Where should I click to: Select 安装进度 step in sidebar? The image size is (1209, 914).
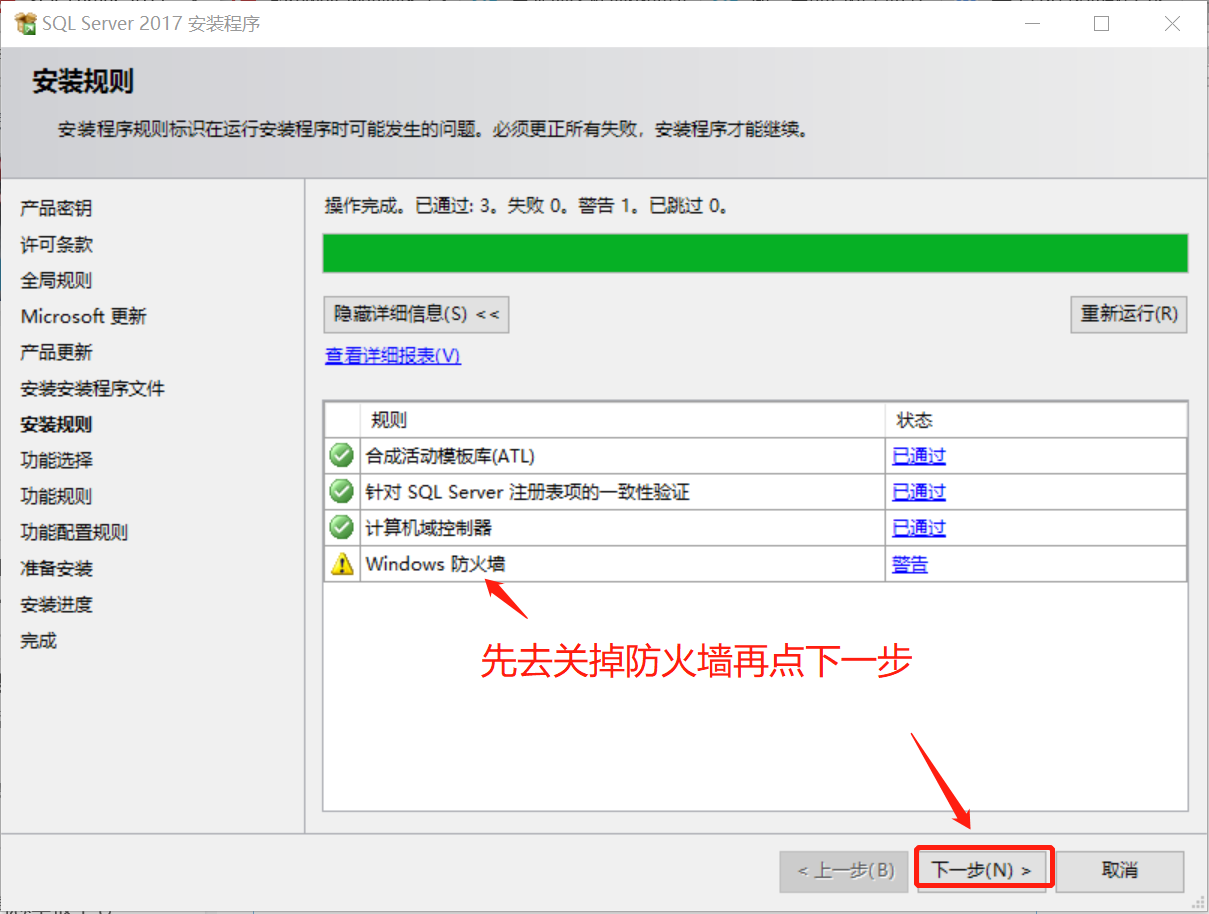pos(56,604)
